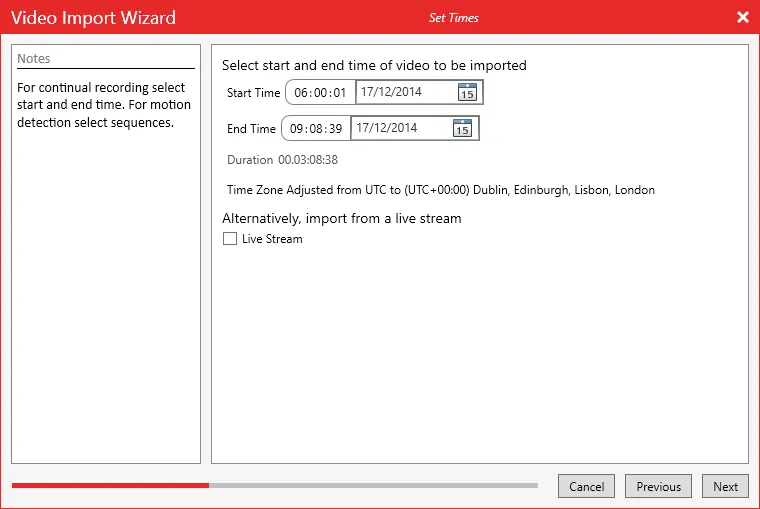Viewport: 760px width, 509px height.
Task: Click the End Time field 09:08:39
Action: (316, 128)
